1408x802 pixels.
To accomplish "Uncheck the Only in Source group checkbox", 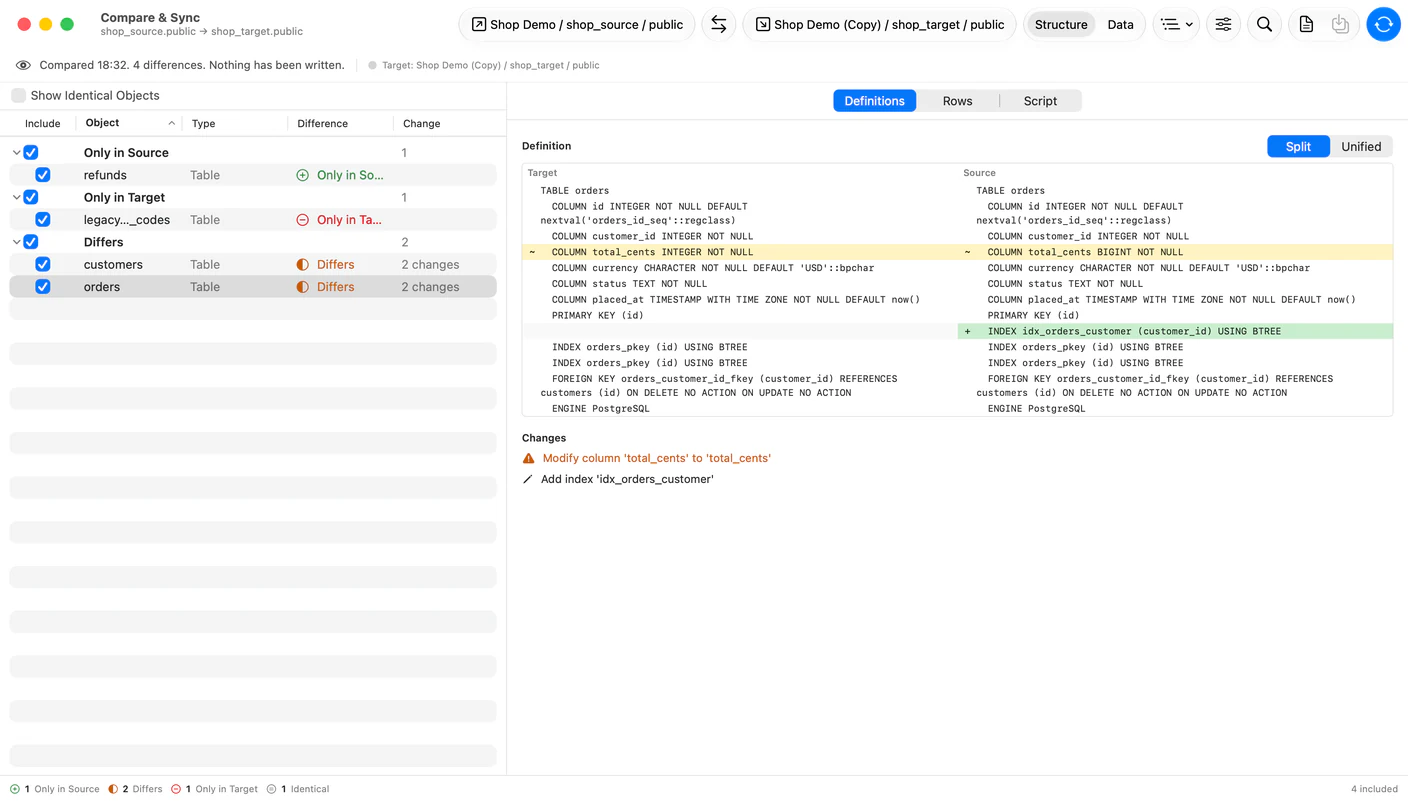I will [31, 153].
